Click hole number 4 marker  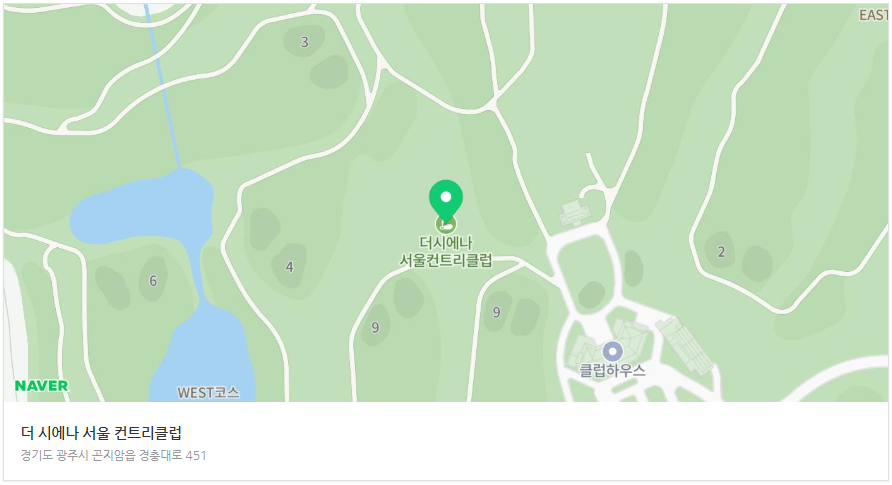290,267
